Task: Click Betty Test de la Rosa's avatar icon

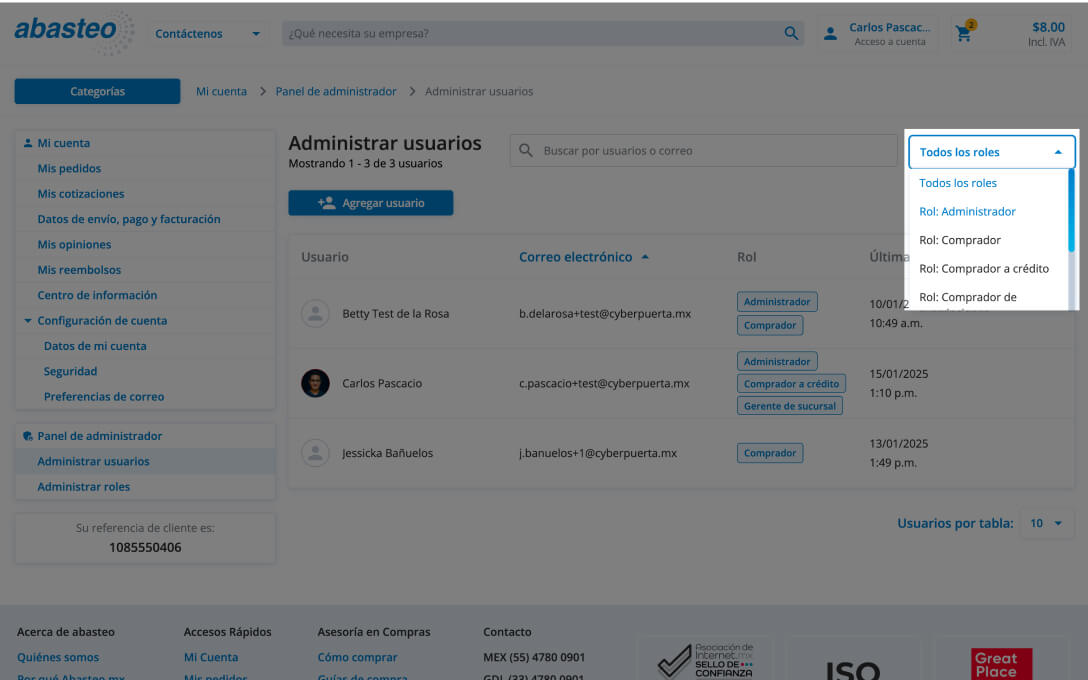Action: pos(315,314)
